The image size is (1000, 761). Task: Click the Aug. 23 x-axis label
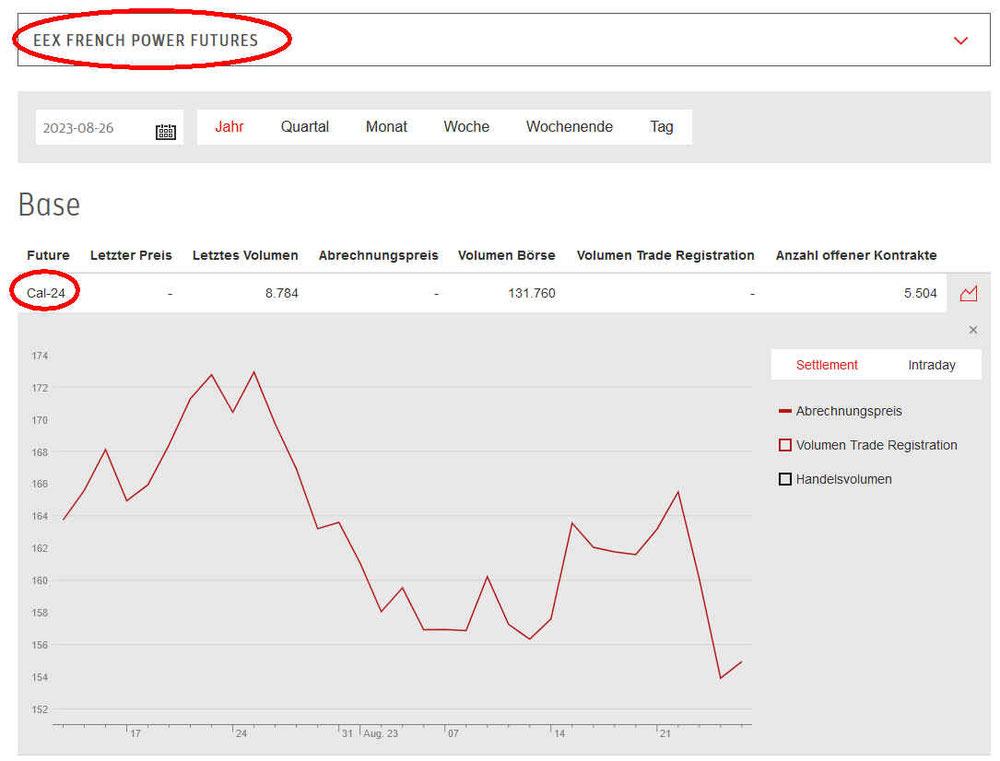click(x=381, y=734)
